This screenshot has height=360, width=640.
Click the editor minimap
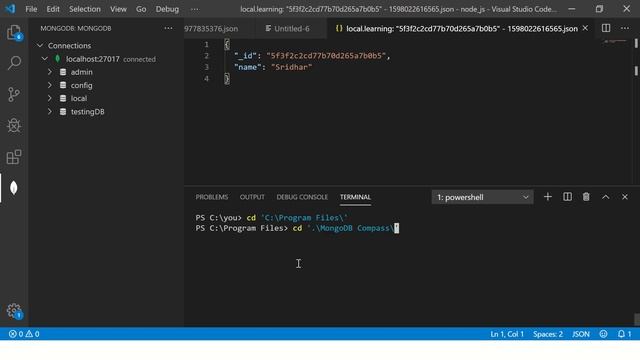pos(615,42)
